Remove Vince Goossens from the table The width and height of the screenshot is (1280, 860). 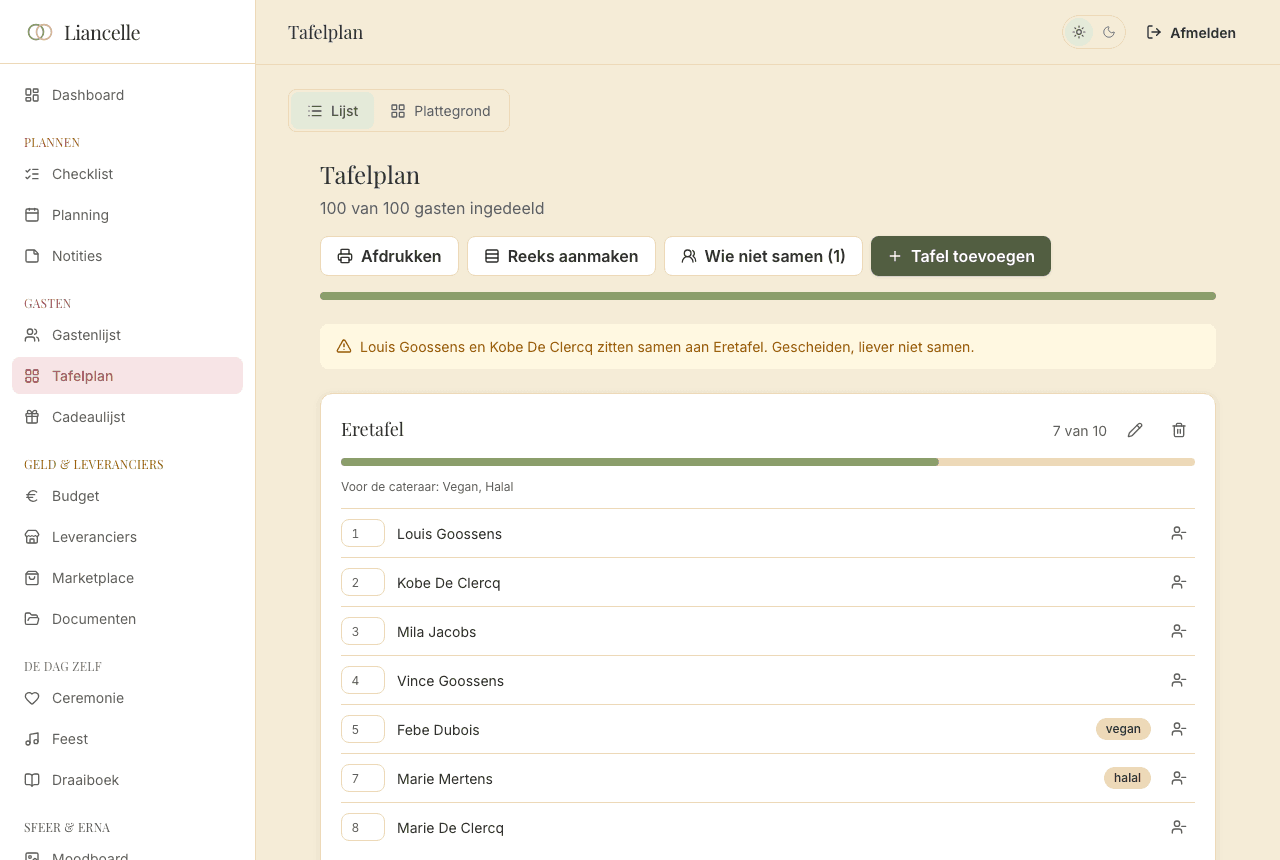click(1179, 680)
